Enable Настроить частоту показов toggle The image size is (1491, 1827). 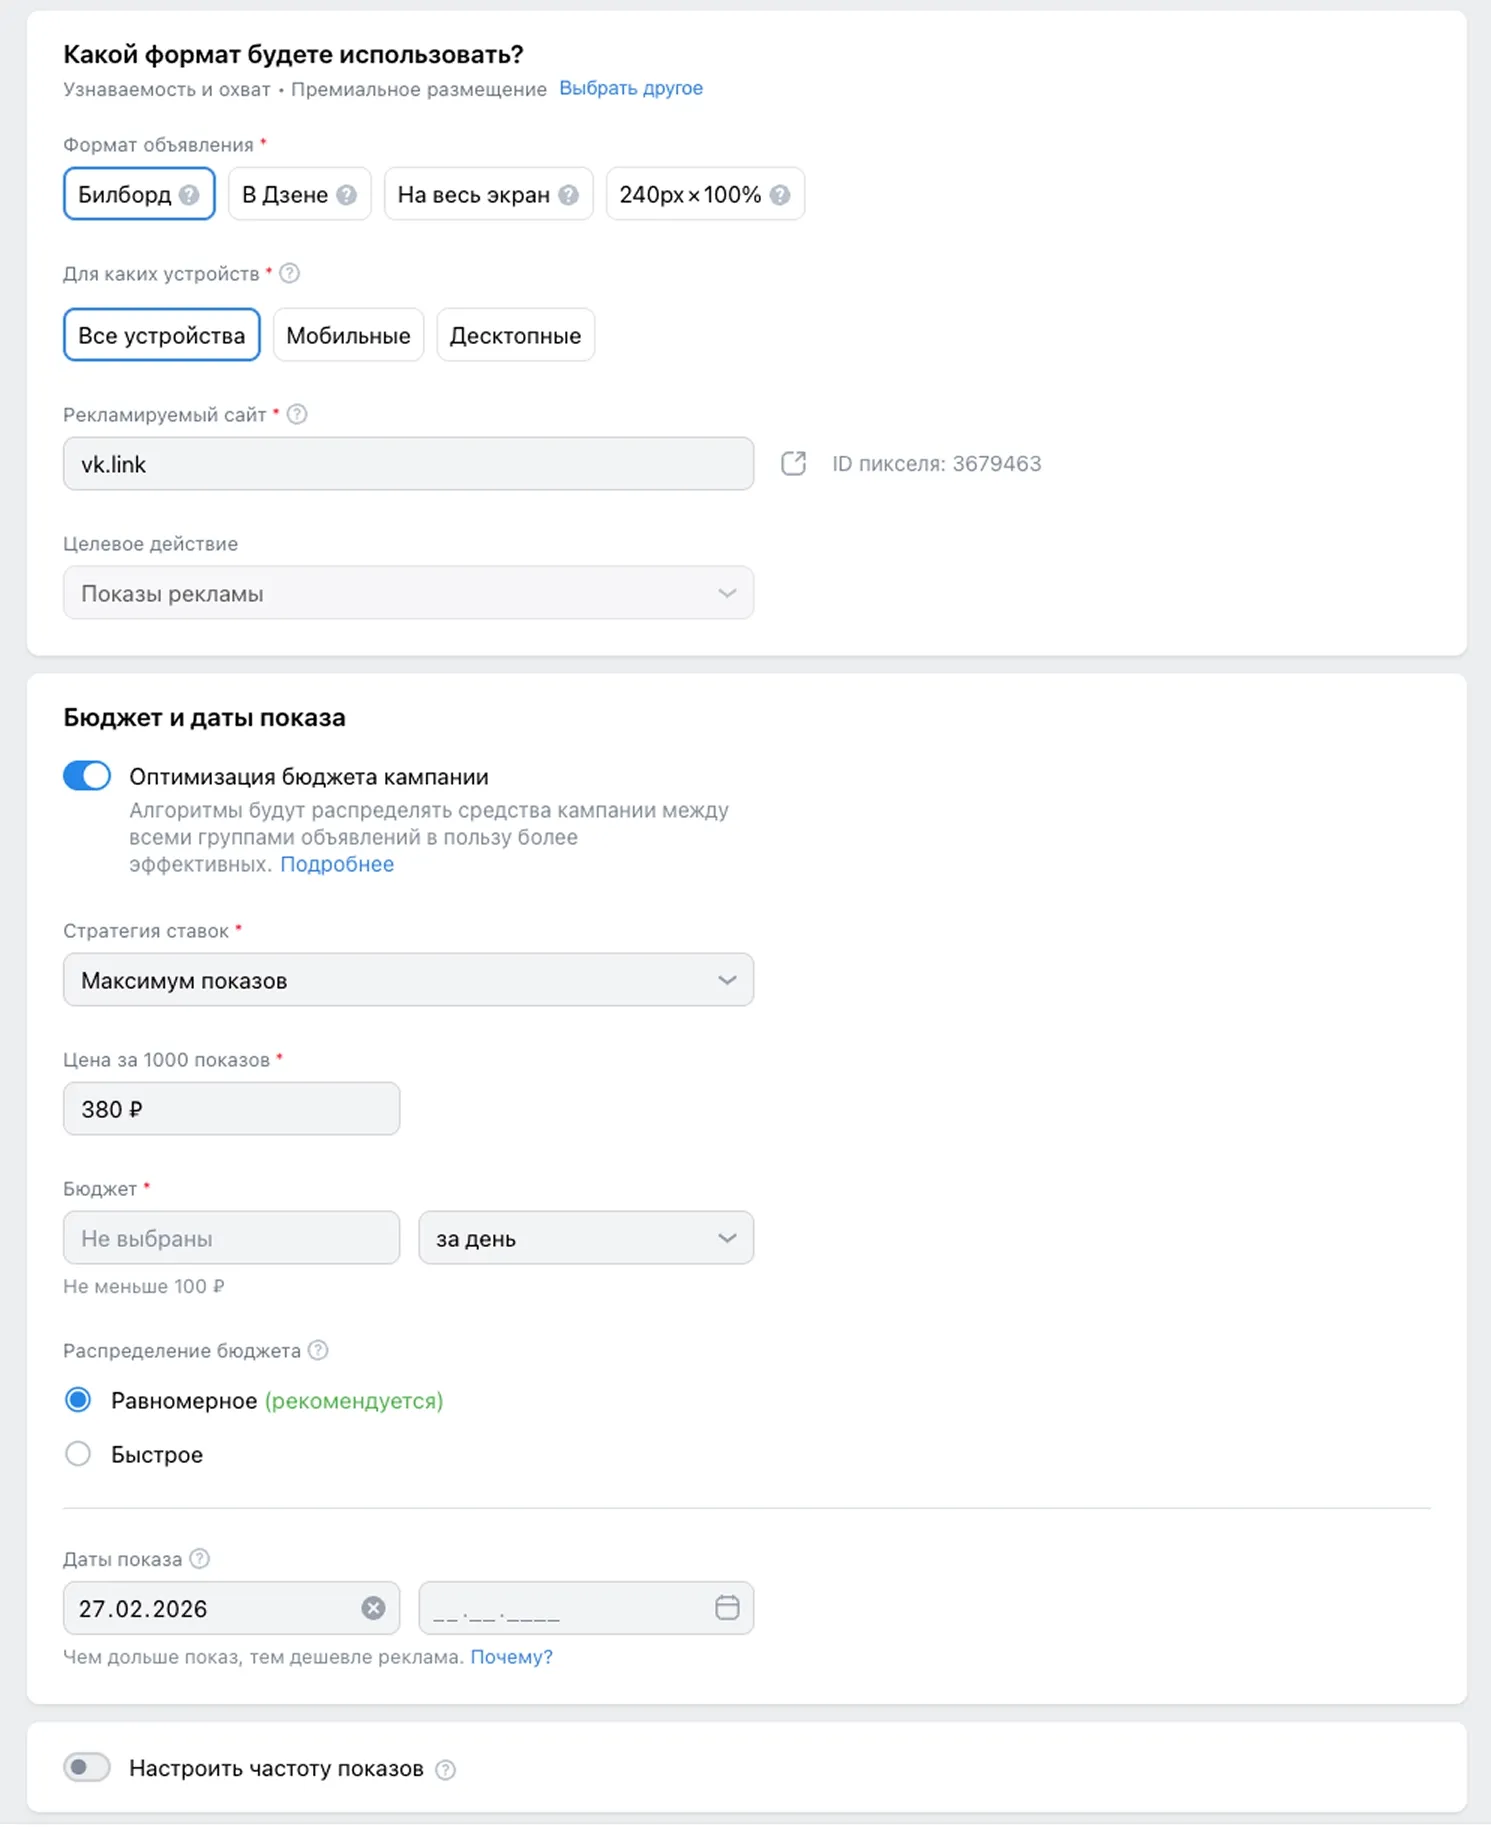87,1768
